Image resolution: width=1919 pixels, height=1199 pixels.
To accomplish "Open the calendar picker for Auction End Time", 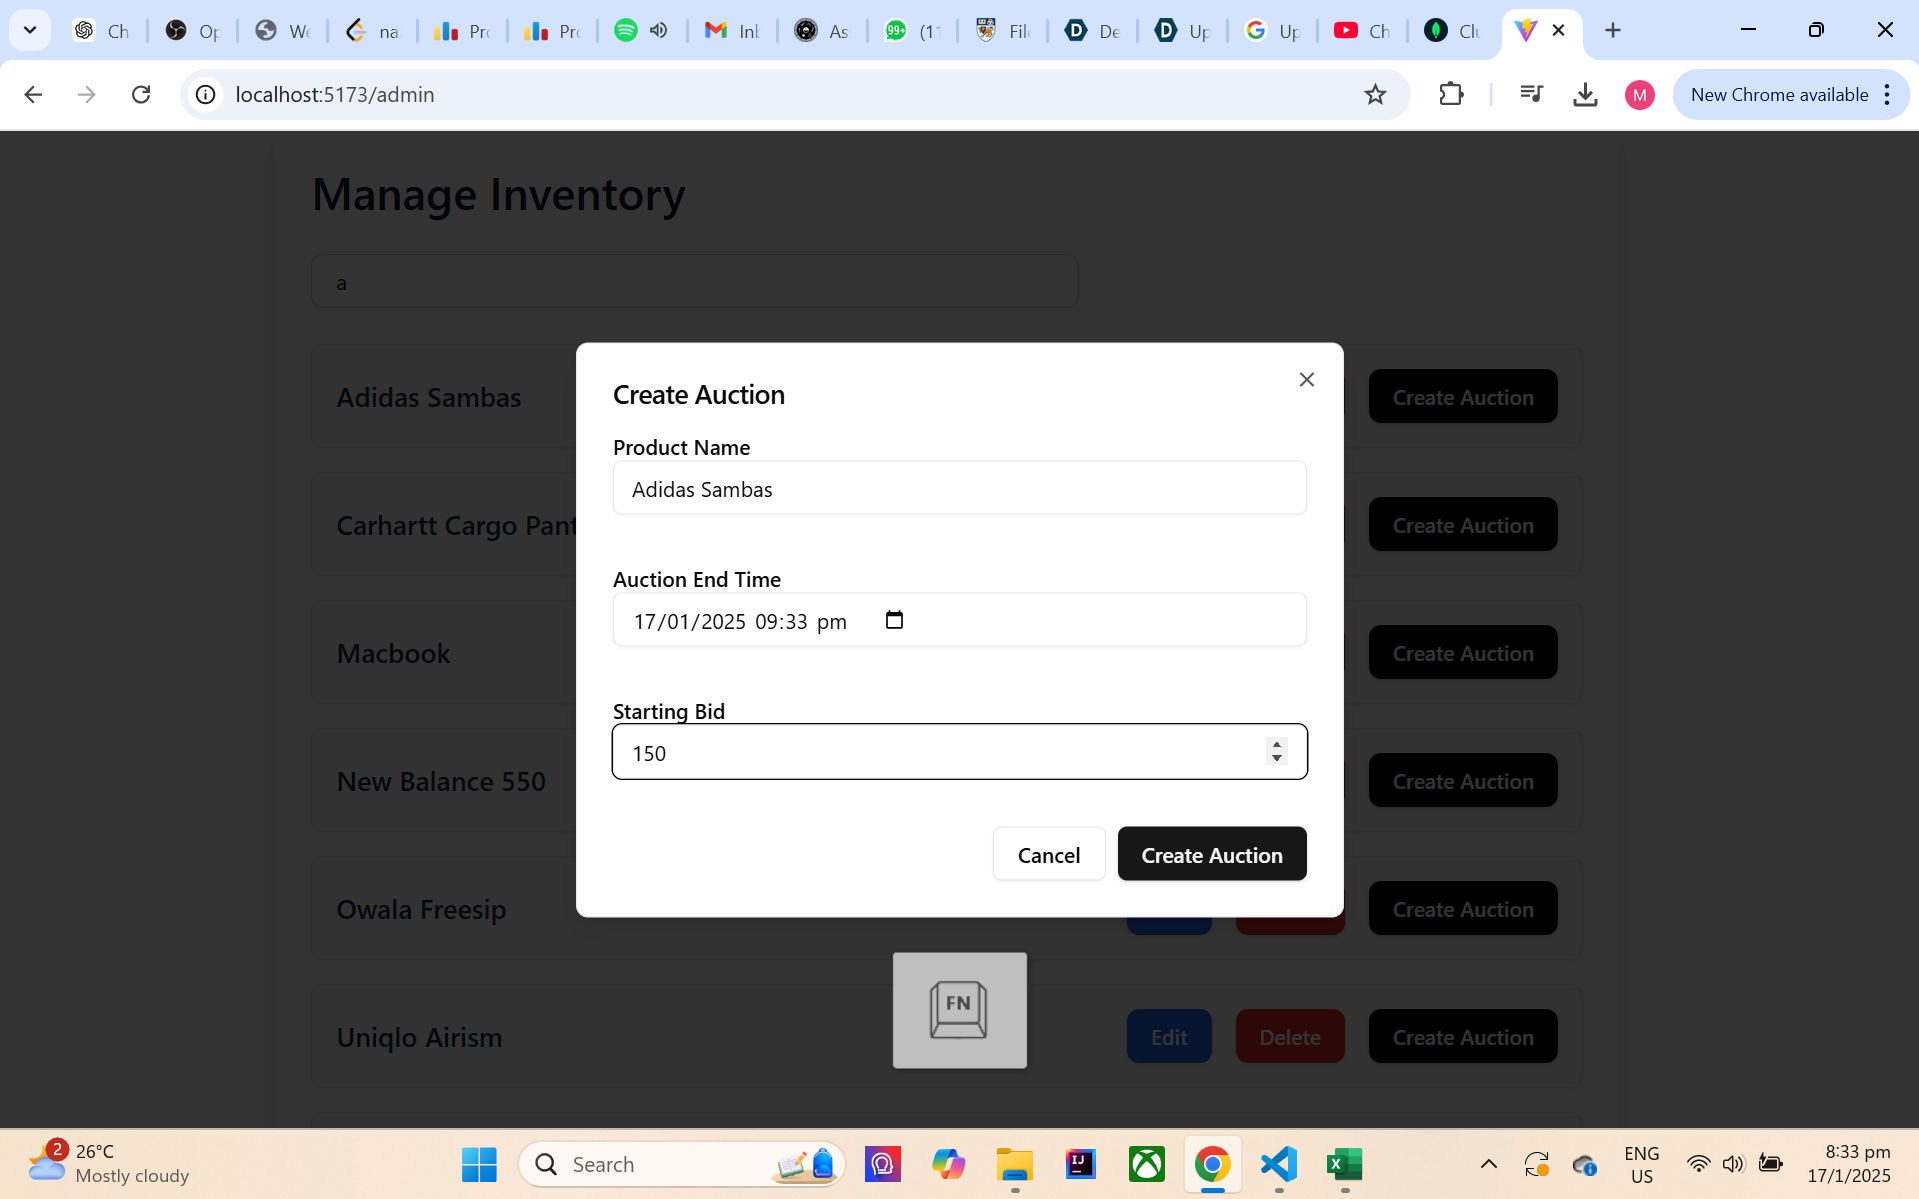I will point(894,620).
